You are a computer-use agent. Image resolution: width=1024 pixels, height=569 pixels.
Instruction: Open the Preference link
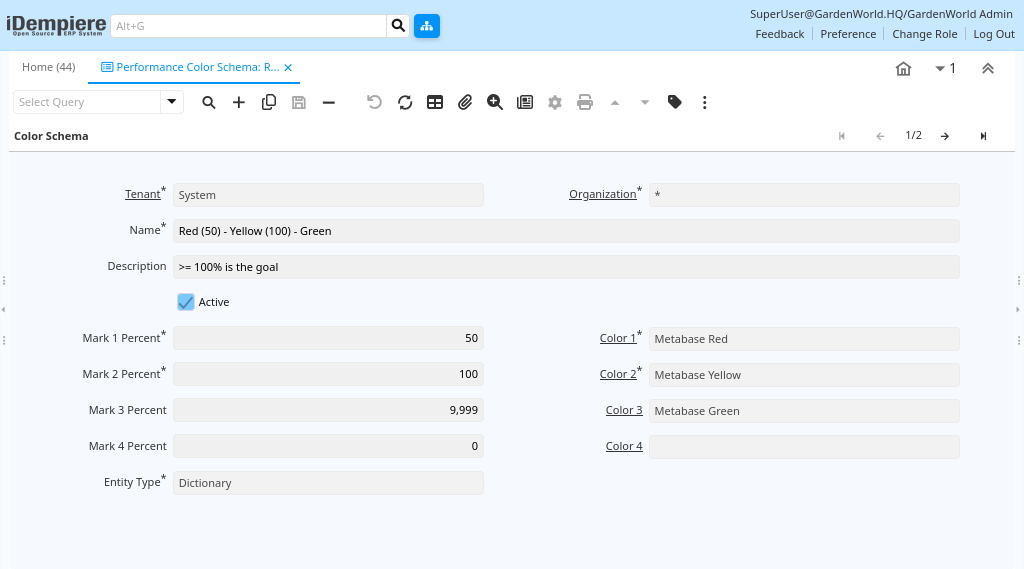[x=848, y=34]
